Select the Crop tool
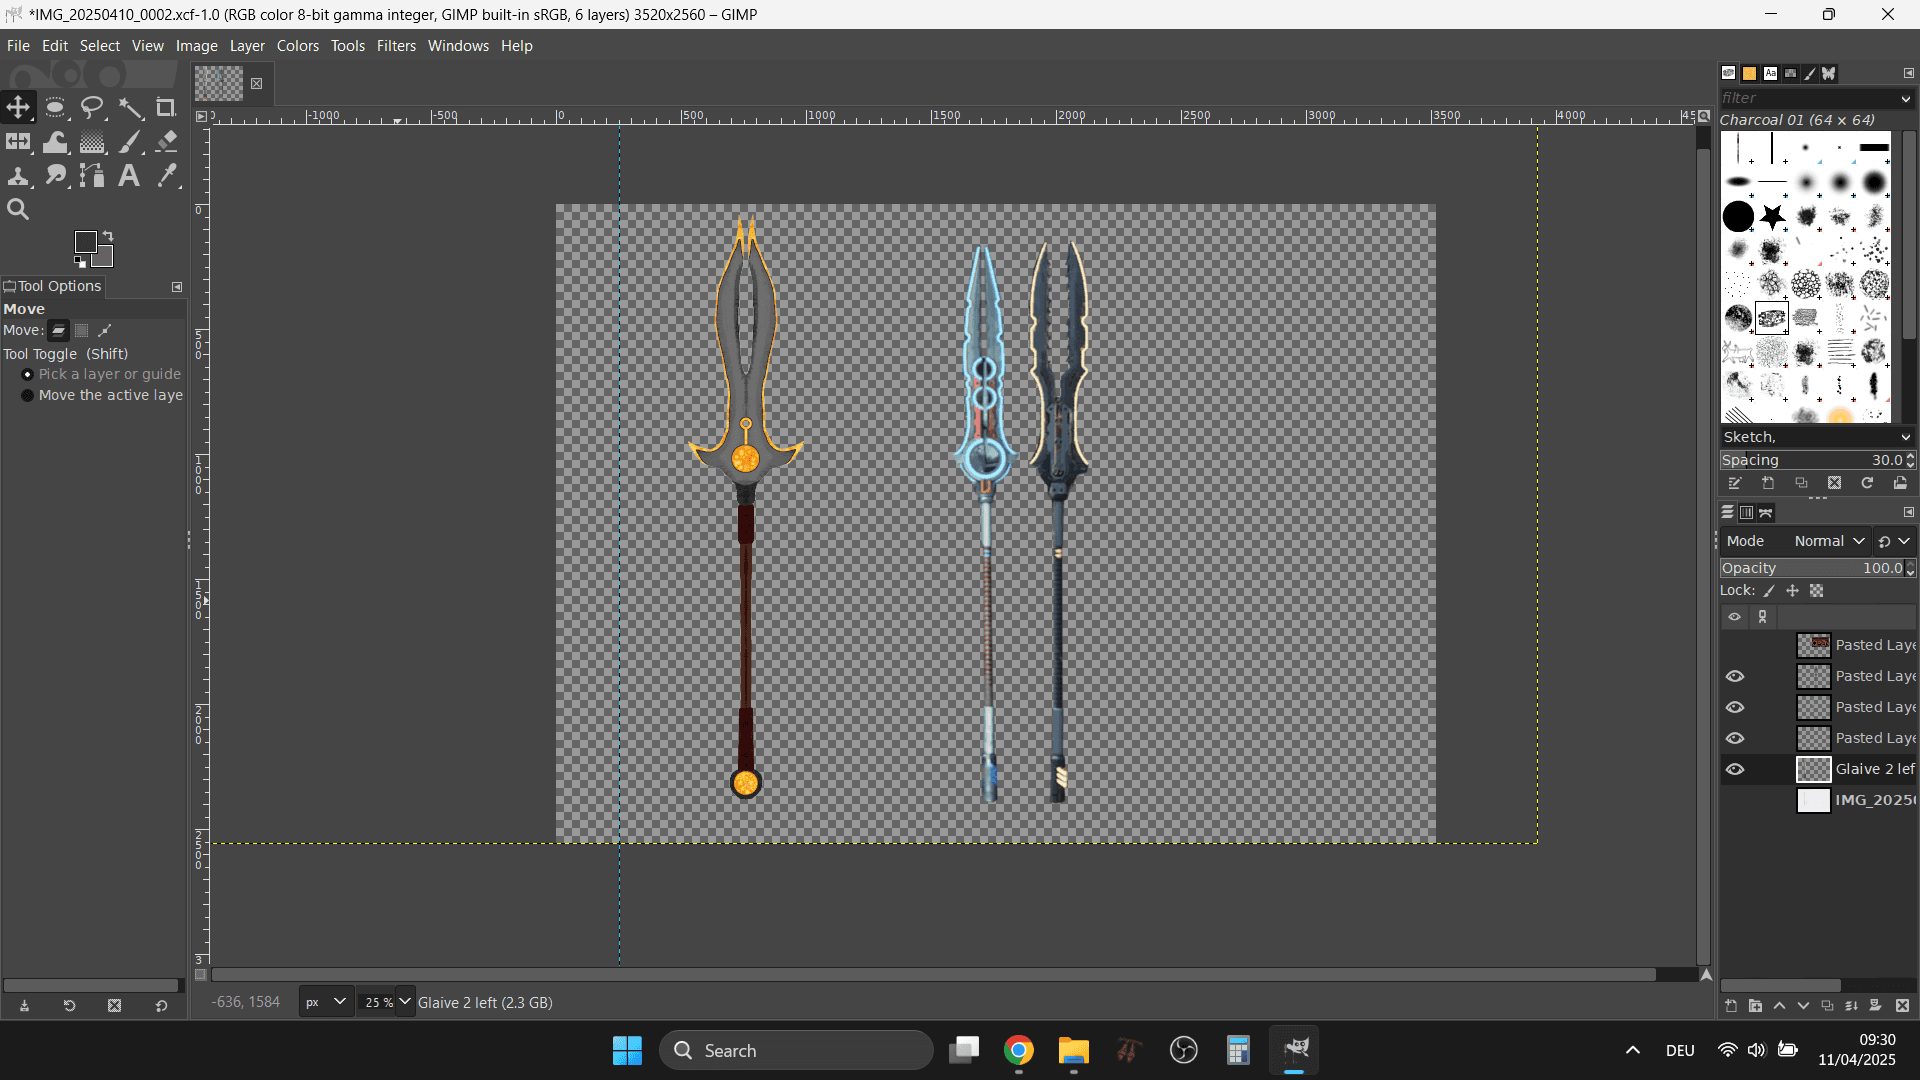1920x1080 pixels. [x=166, y=108]
